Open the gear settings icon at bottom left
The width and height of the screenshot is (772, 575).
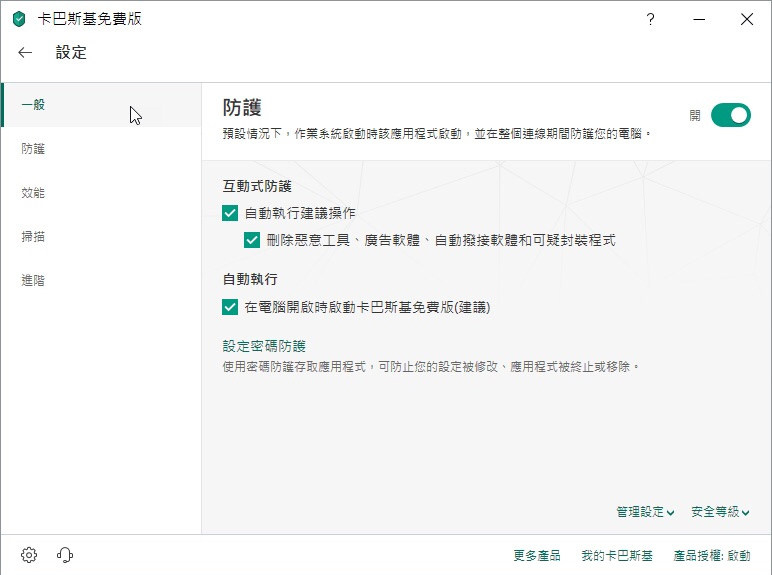(29, 555)
